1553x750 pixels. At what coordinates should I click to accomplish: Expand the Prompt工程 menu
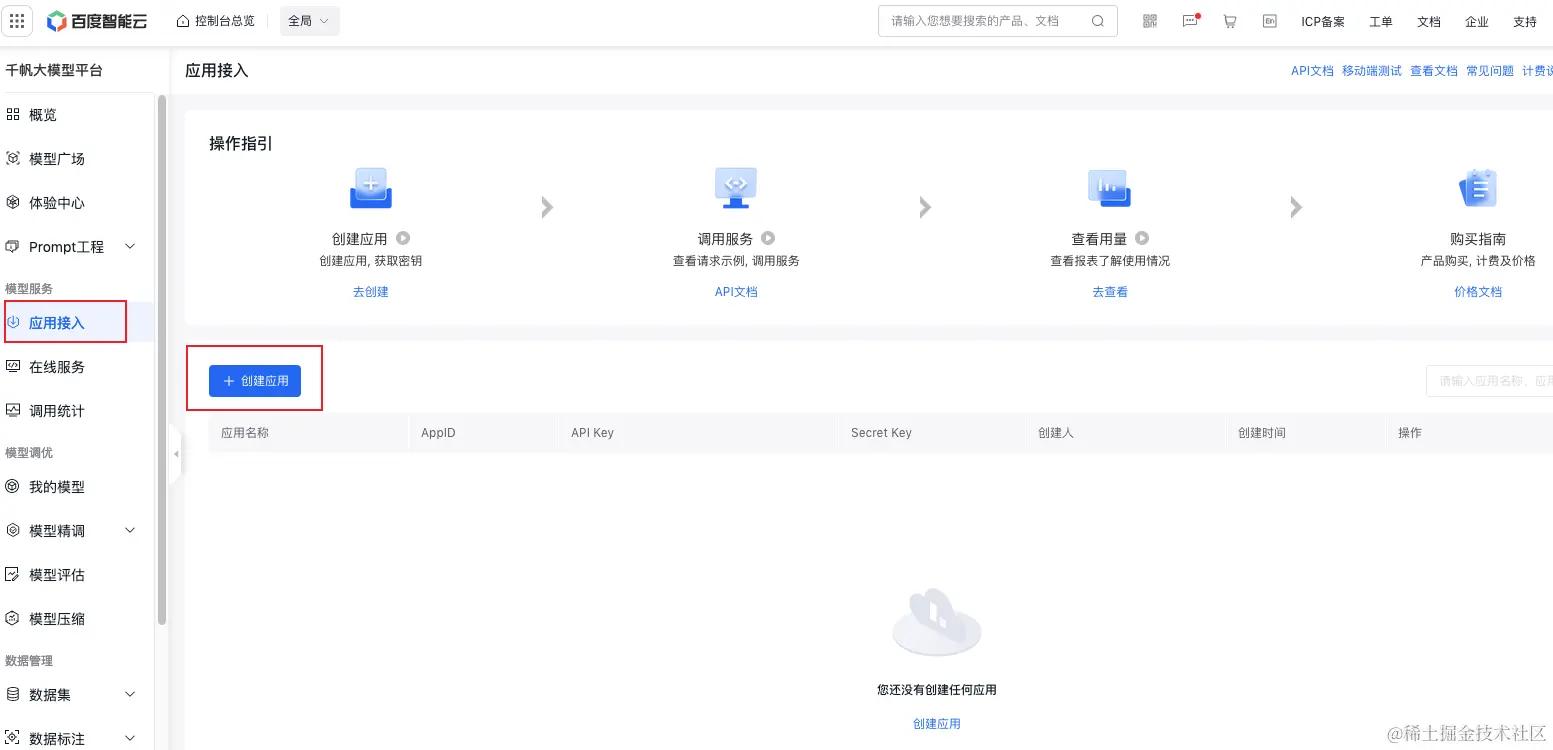click(x=130, y=247)
